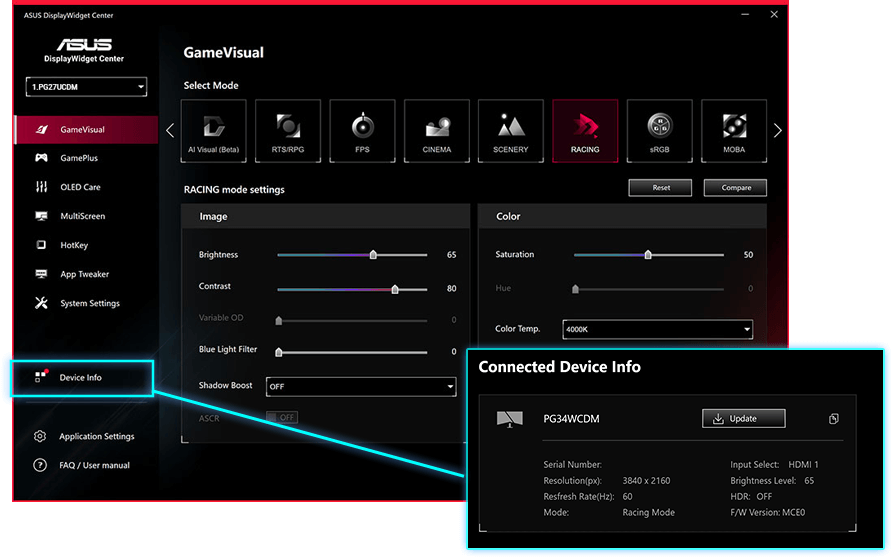Choose the CINEMA mode tile
The width and height of the screenshot is (892, 557).
point(437,131)
